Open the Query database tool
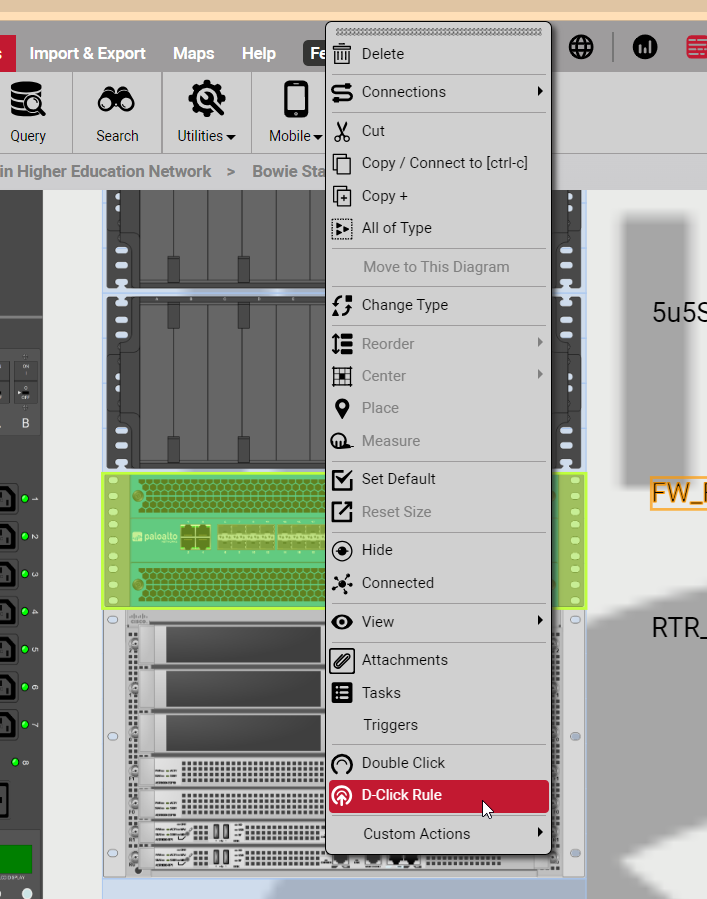 (x=28, y=112)
